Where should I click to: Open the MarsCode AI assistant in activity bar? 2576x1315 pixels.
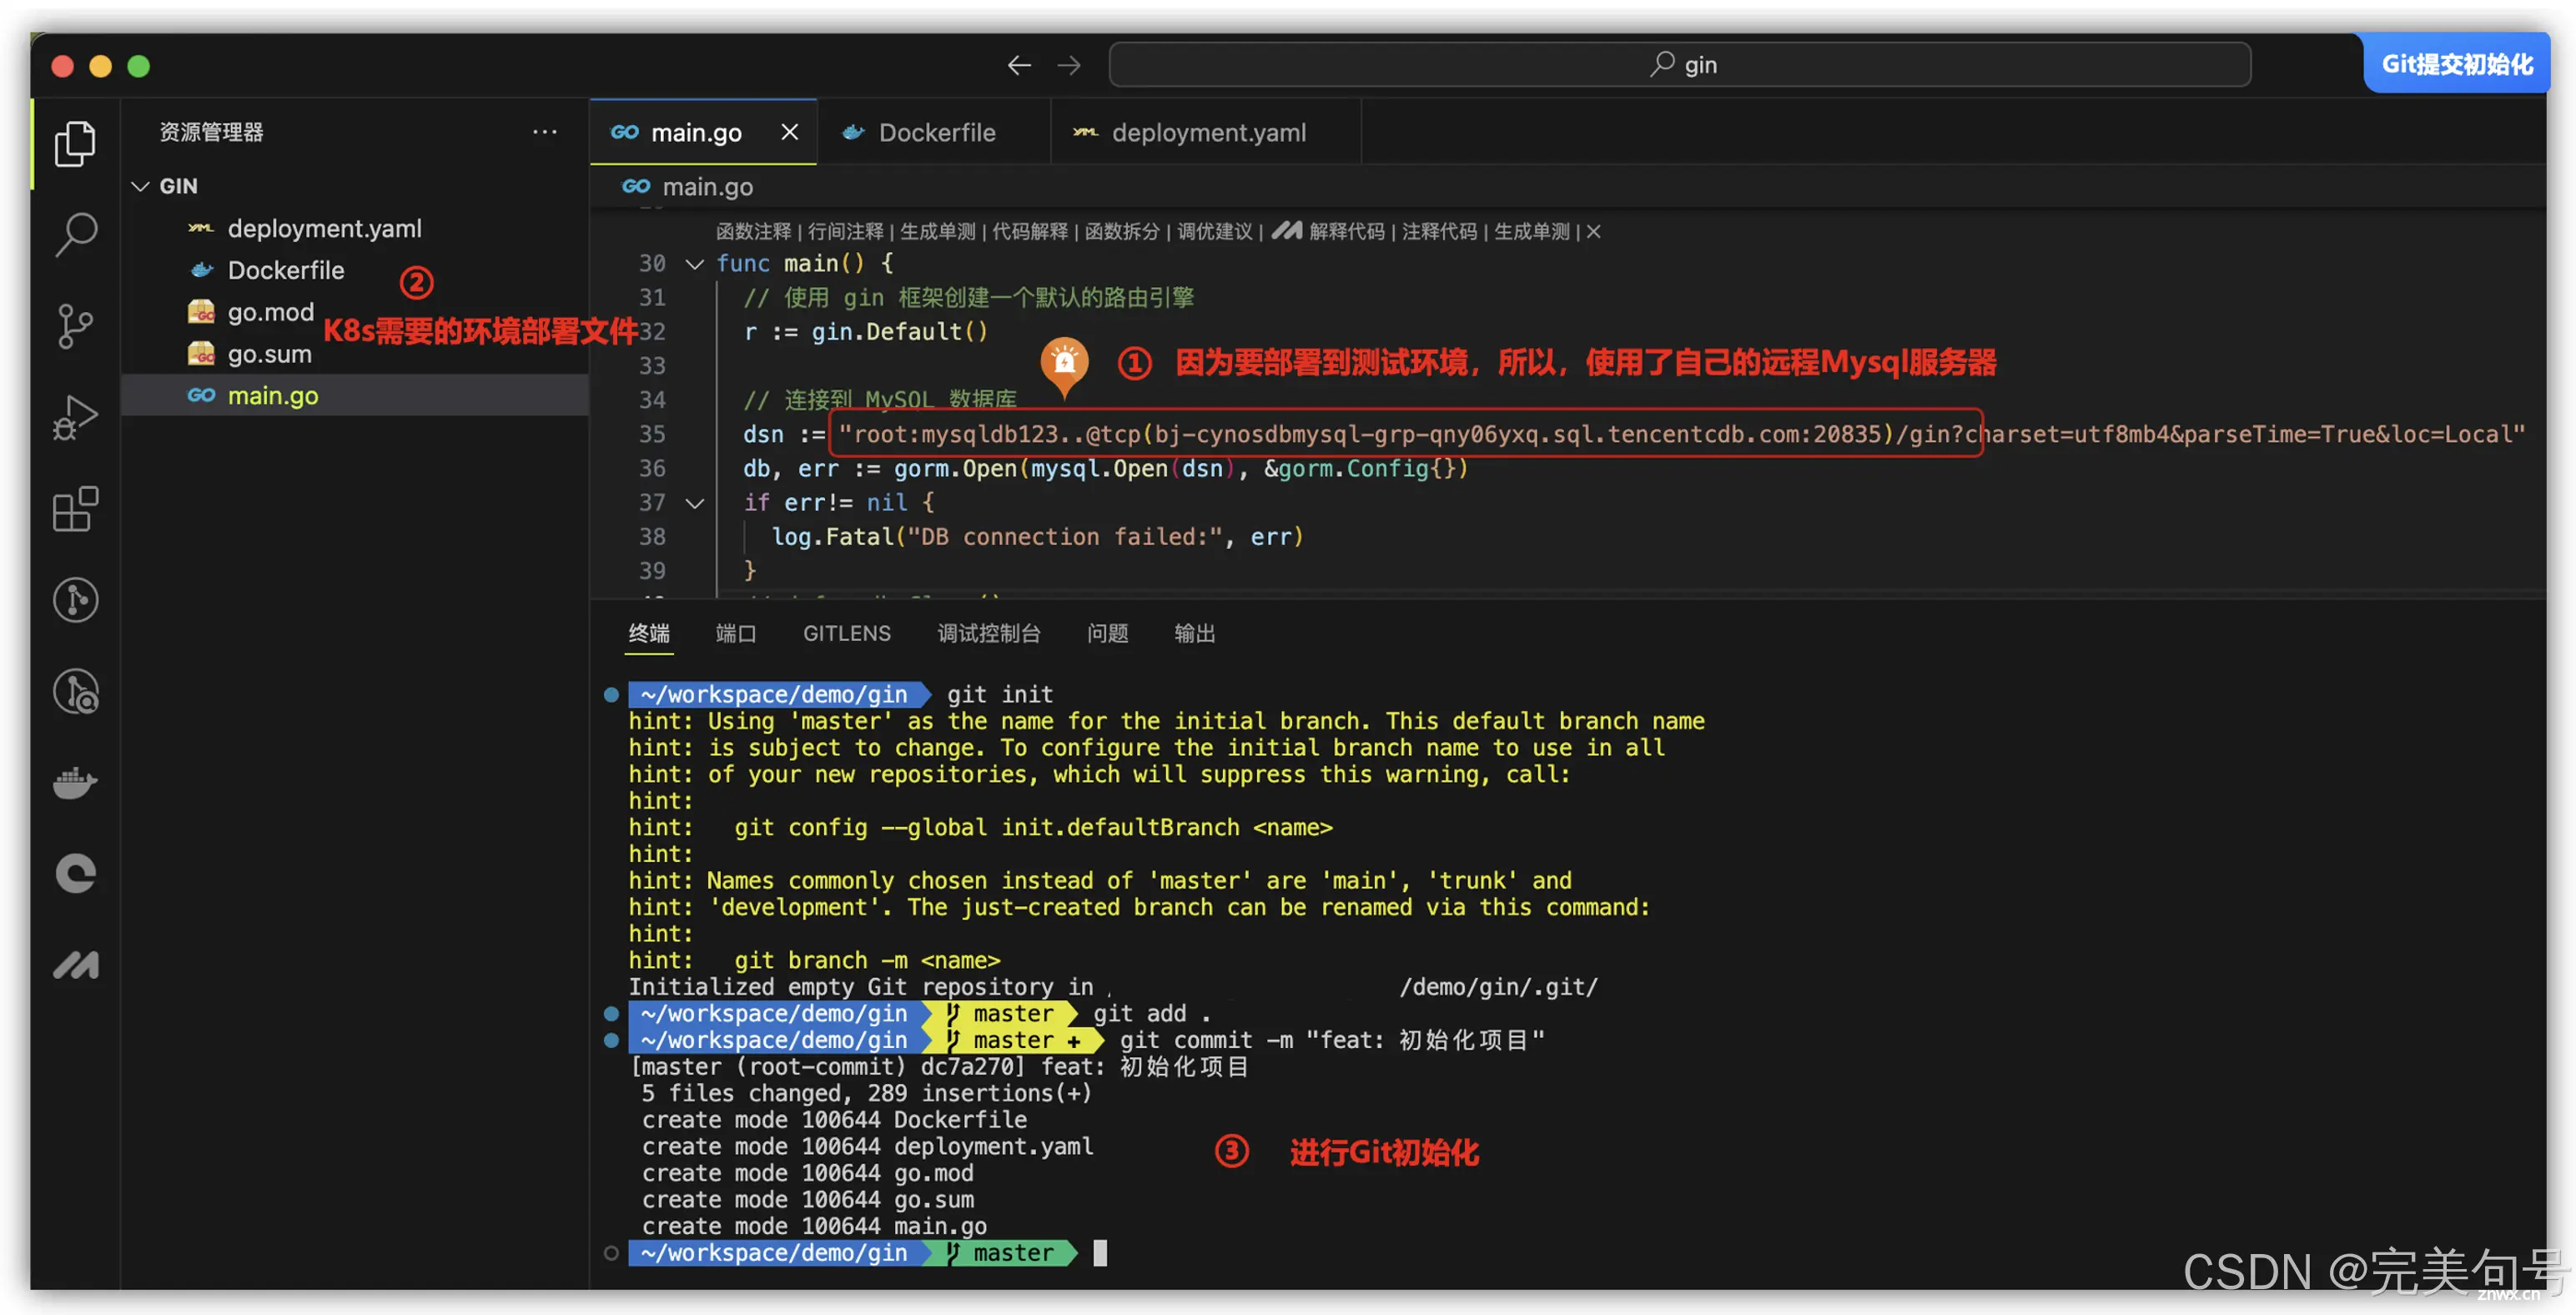(x=75, y=965)
